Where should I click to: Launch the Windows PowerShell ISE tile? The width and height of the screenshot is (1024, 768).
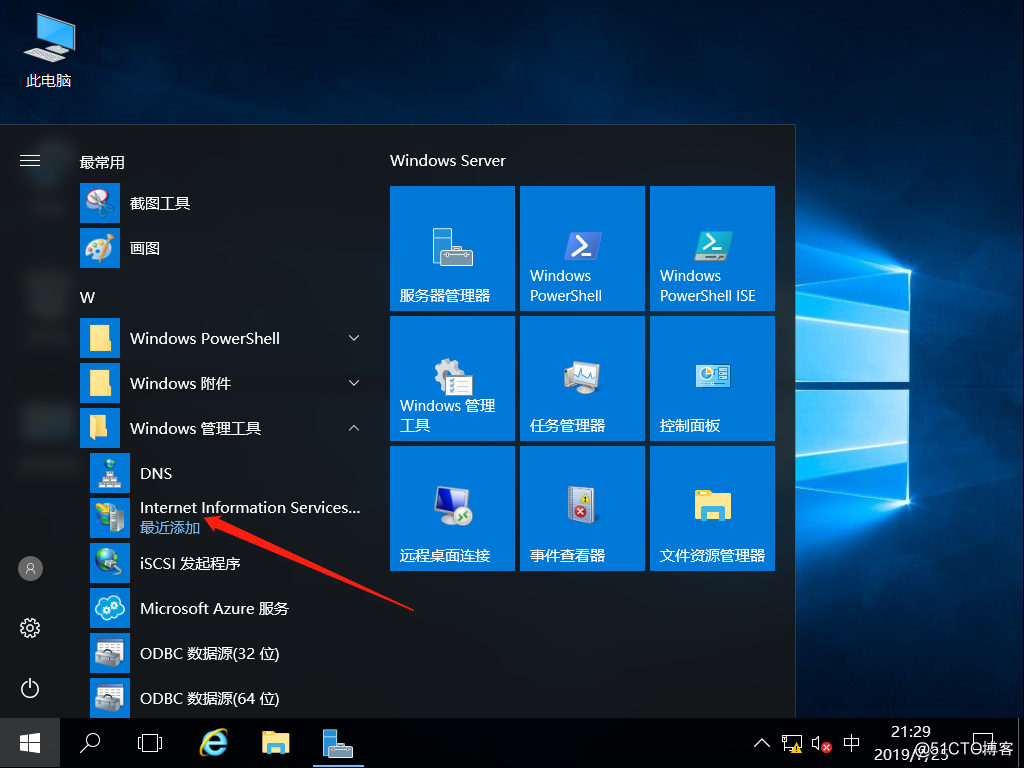[712, 248]
